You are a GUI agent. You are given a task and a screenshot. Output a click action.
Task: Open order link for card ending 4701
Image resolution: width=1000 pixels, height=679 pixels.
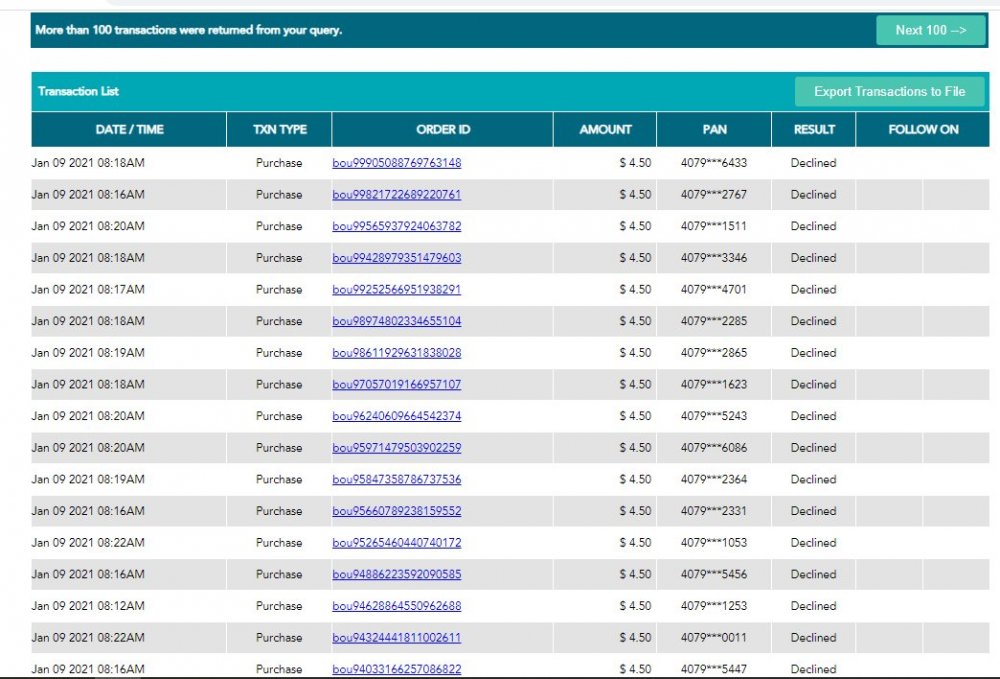click(397, 290)
